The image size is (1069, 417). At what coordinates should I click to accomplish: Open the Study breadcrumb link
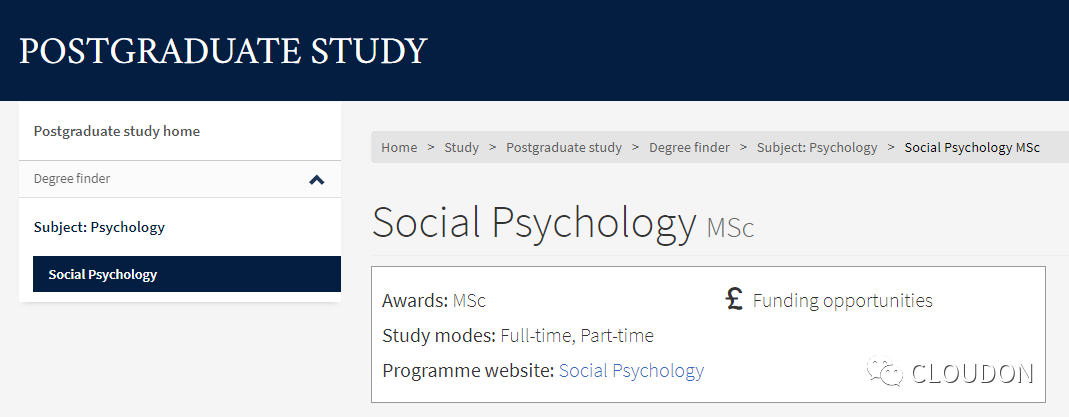462,147
